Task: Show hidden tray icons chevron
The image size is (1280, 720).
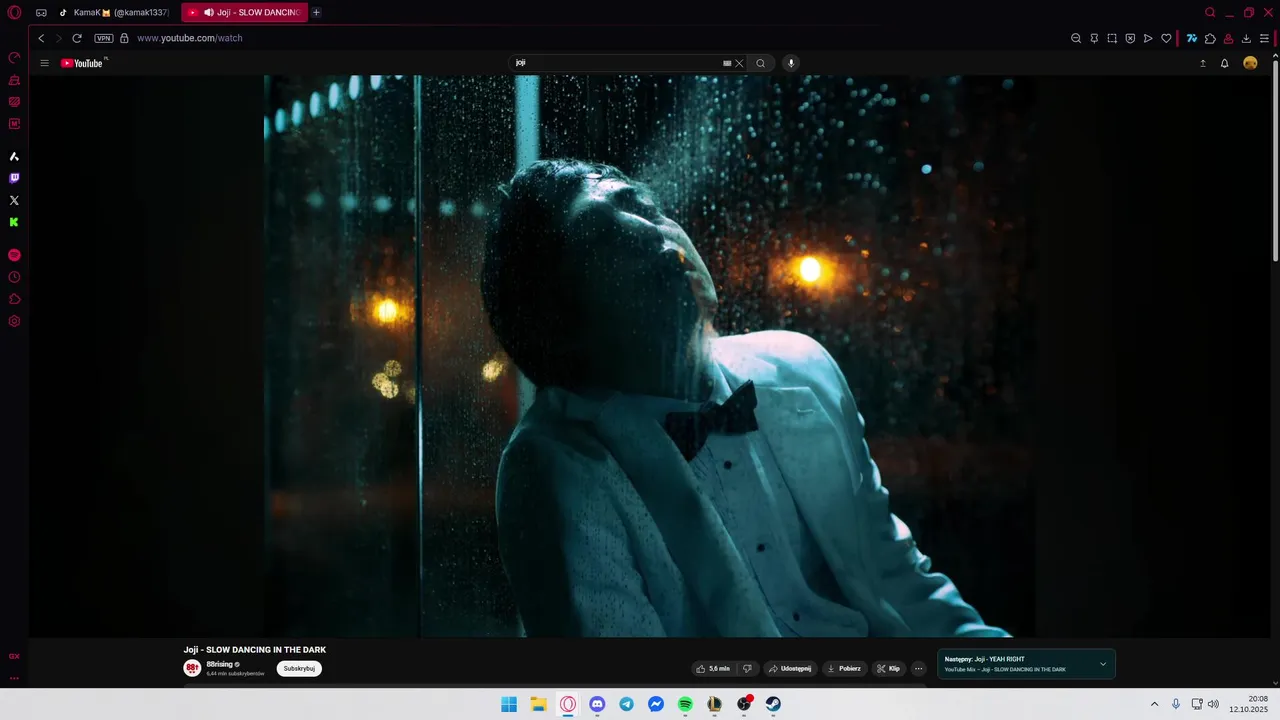Action: tap(1154, 704)
